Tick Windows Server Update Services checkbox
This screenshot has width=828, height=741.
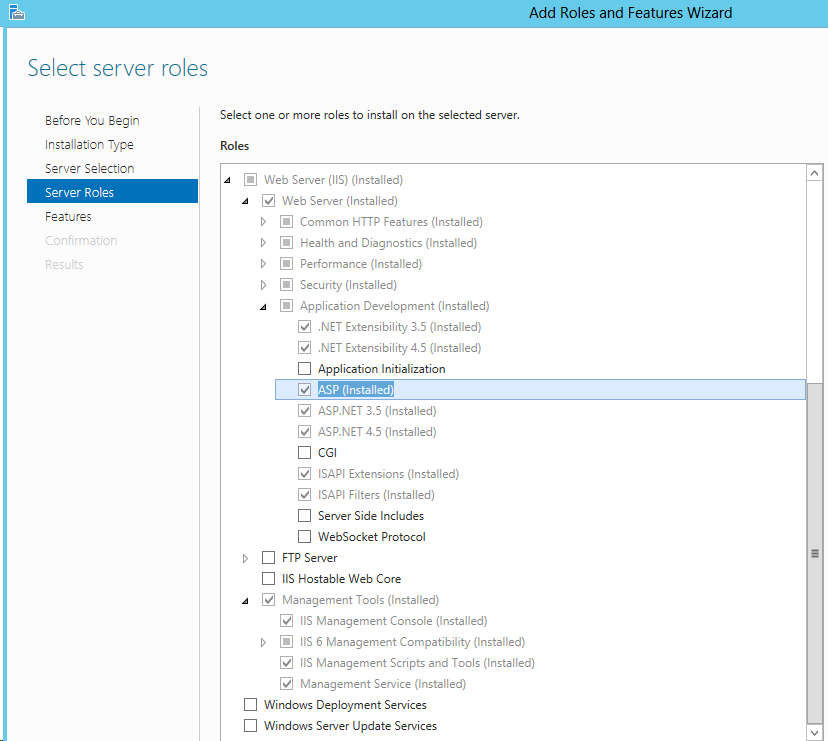251,725
